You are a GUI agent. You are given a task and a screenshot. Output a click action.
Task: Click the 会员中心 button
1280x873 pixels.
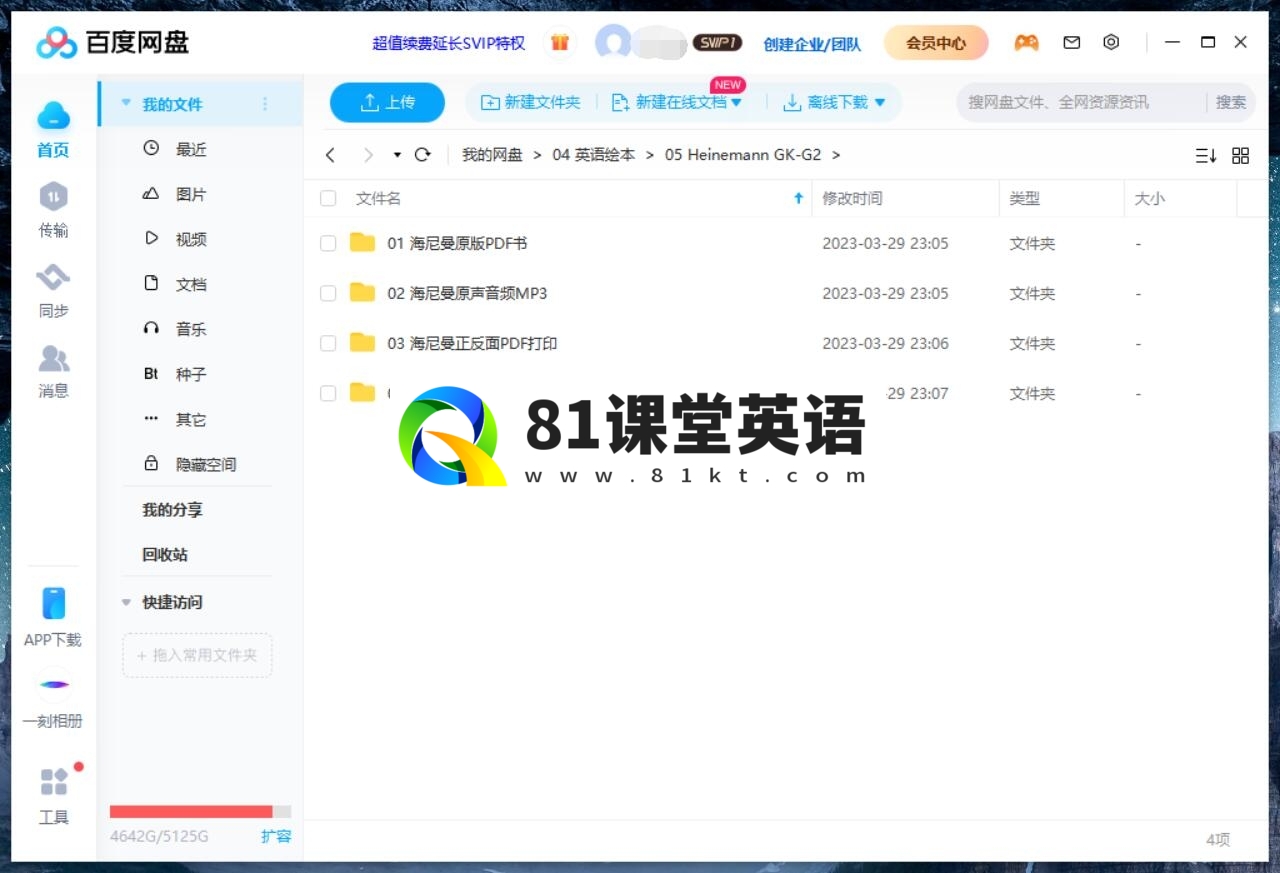click(x=936, y=43)
